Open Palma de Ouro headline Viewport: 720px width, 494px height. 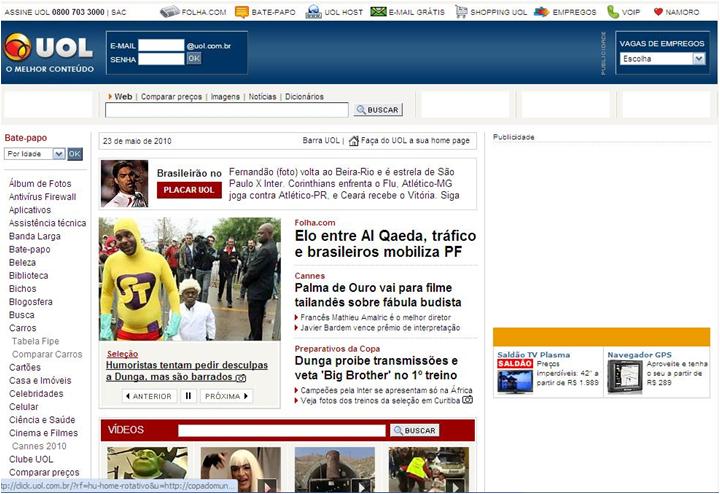[378, 295]
